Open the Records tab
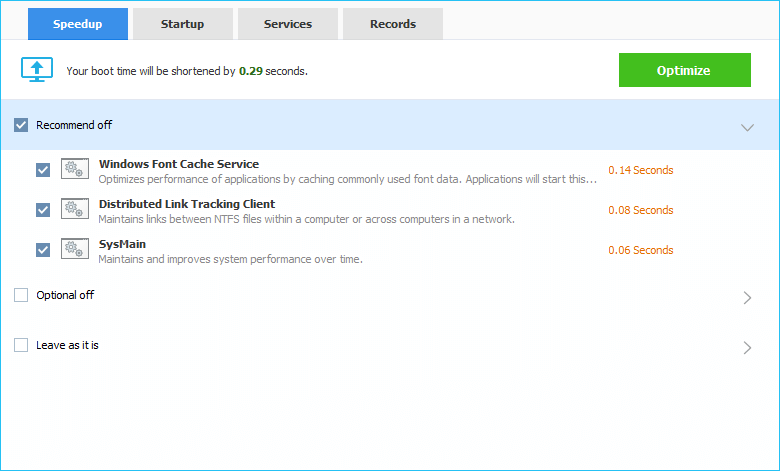Screen dimensions: 780x471 pos(392,24)
